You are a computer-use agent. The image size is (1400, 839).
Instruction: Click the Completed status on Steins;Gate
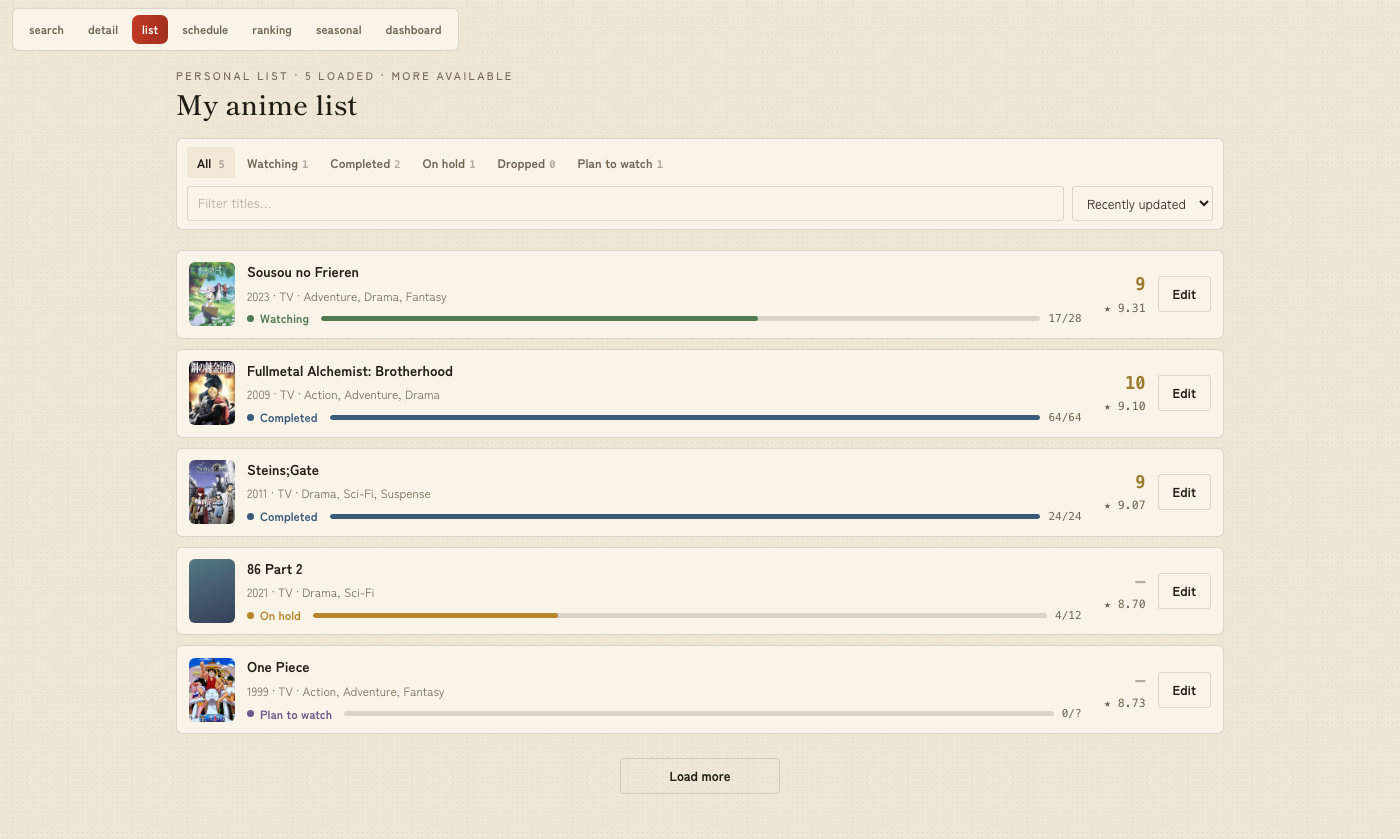[x=283, y=517]
